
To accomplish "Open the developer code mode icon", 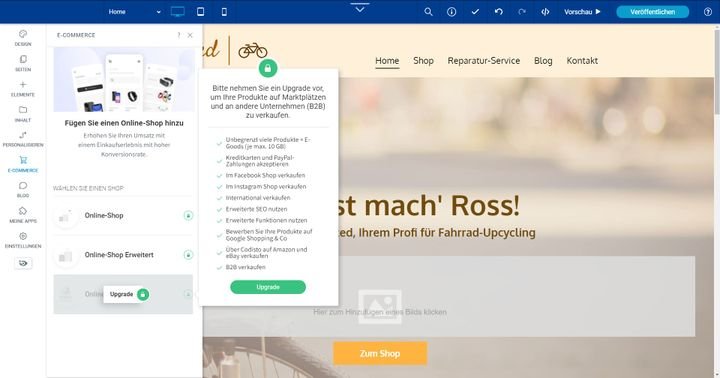I will pos(545,12).
